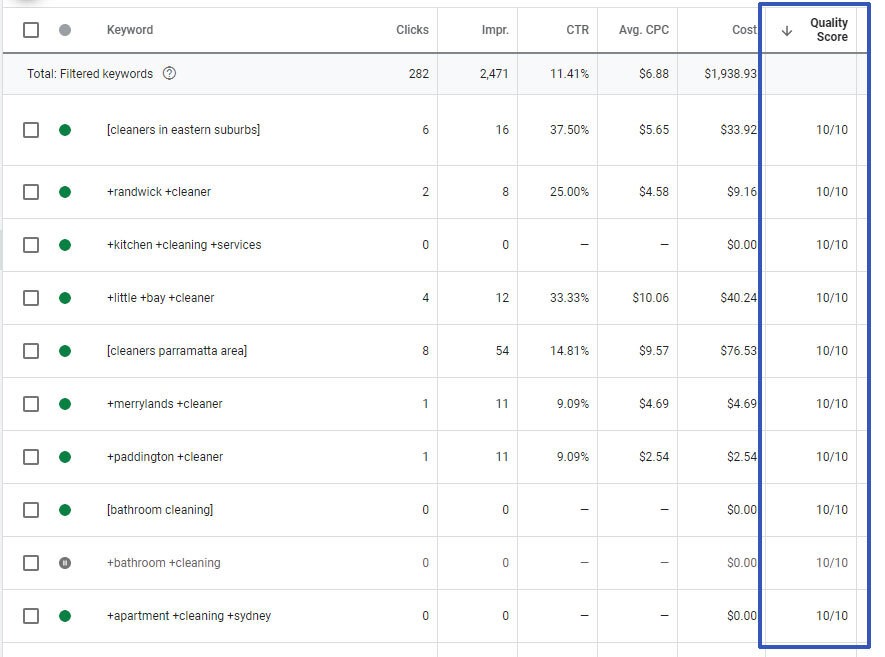Tick the select-all checkbox in the header
This screenshot has height=657, width=885.
[x=31, y=30]
